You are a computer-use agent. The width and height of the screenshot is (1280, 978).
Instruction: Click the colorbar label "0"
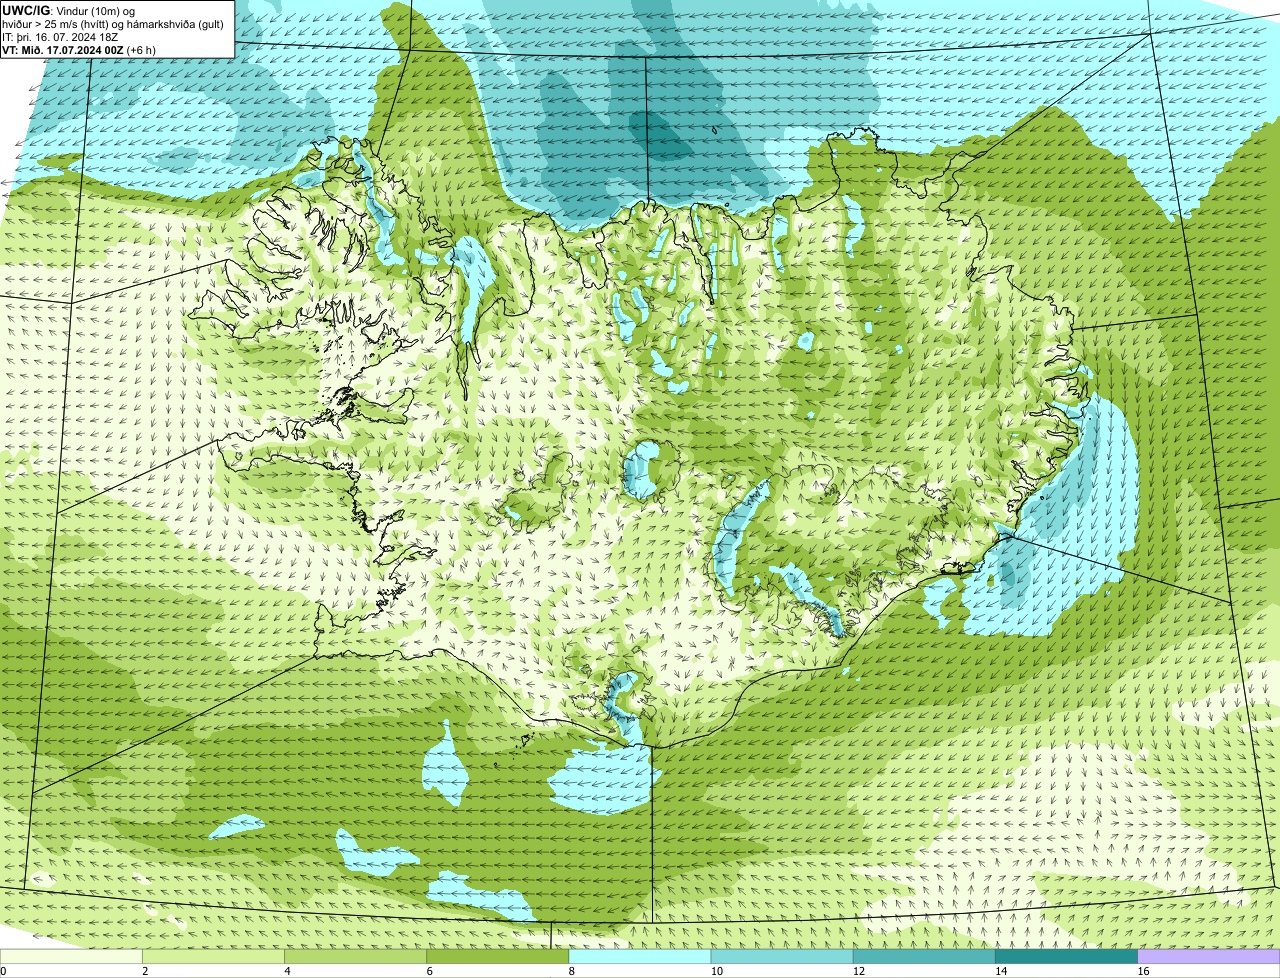[3, 971]
